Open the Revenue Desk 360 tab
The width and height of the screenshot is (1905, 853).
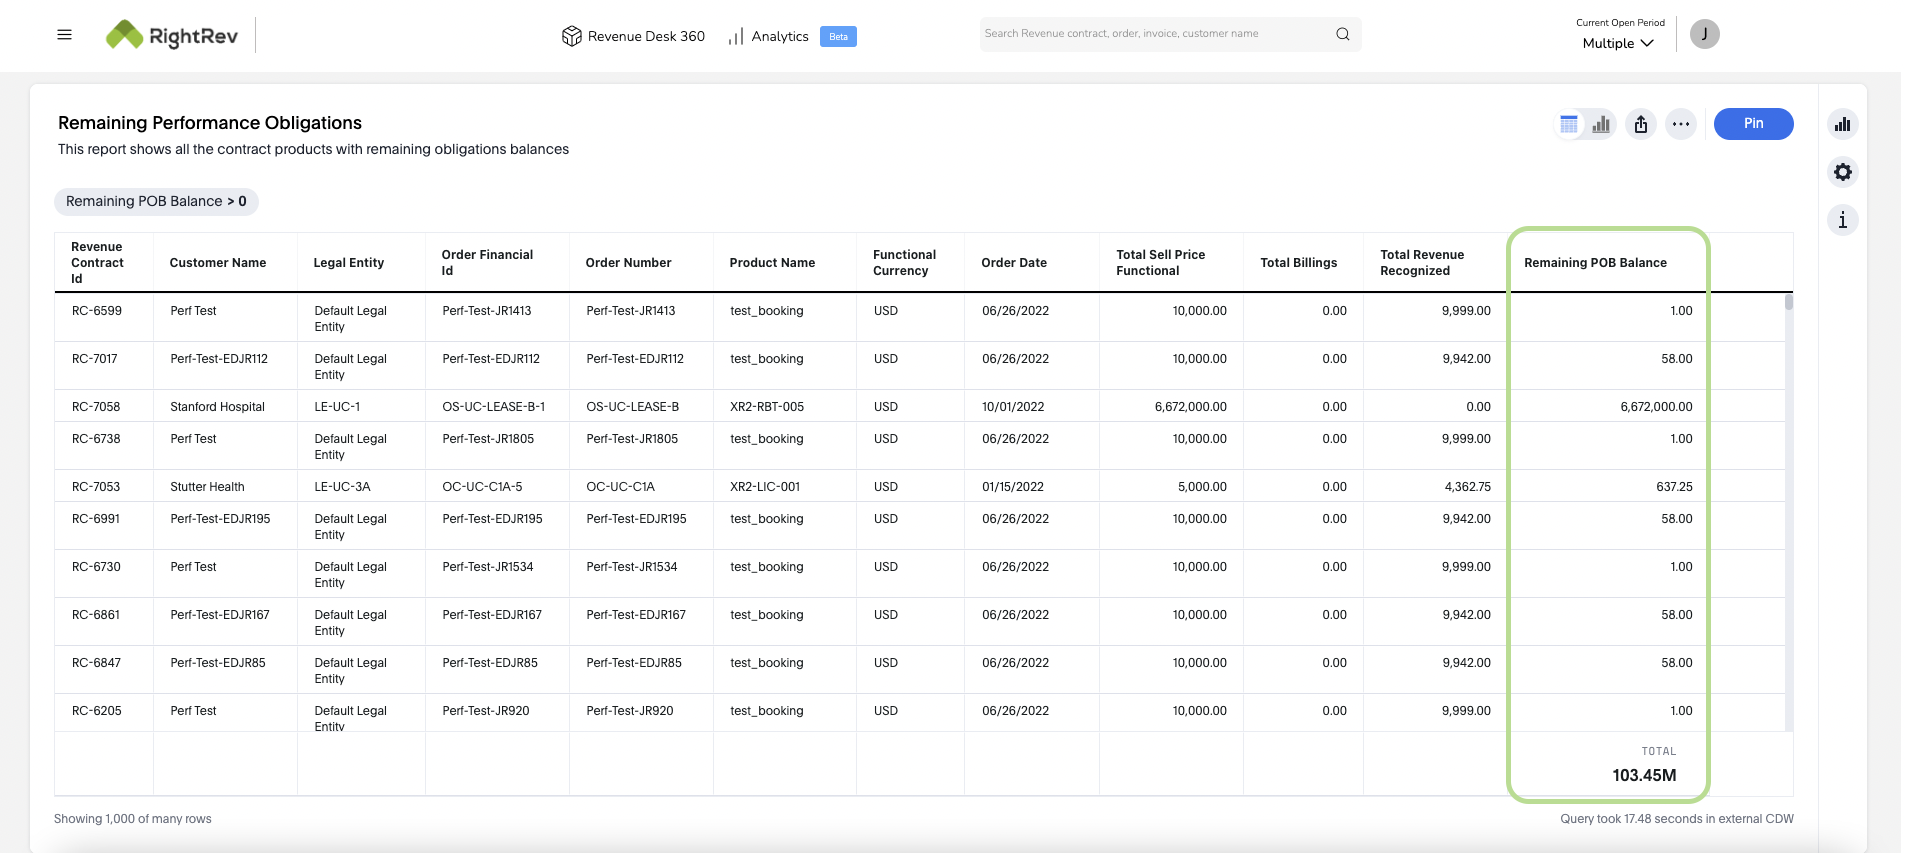[633, 36]
